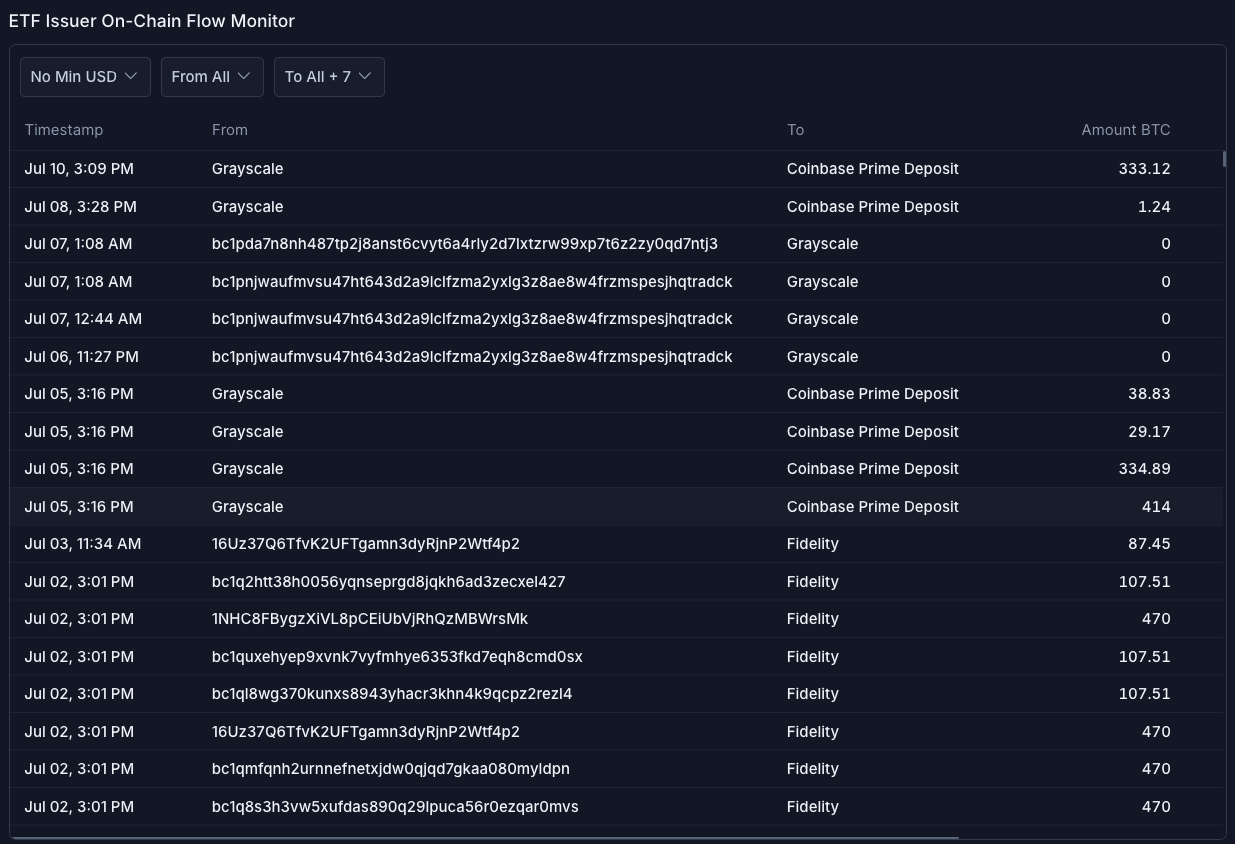Click Fidelity recipient in the Jul 03 row
Viewport: 1235px width, 844px height.
pyautogui.click(x=813, y=544)
